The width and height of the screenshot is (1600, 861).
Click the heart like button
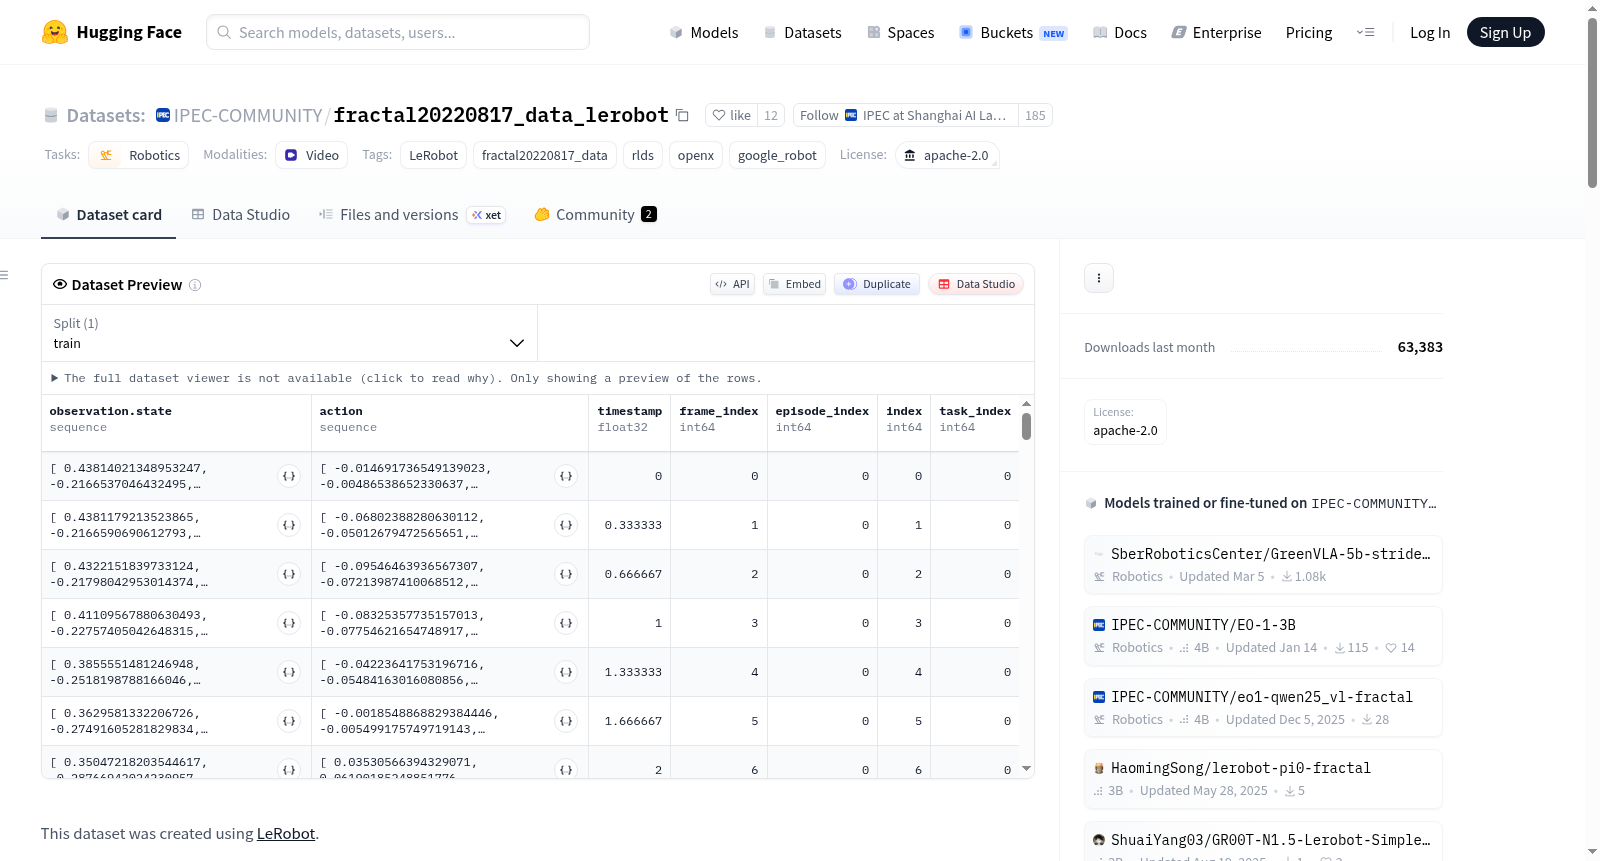[731, 115]
